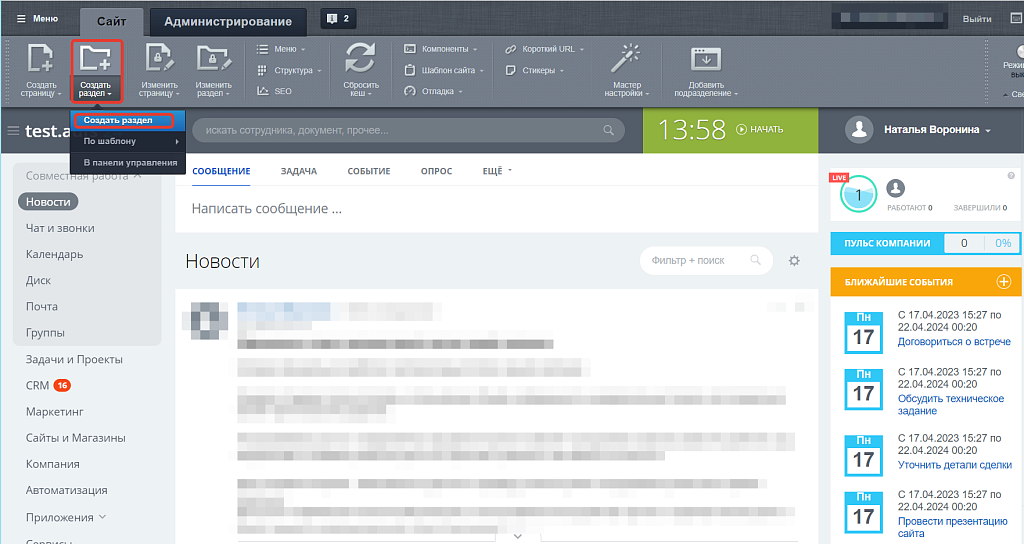The height and width of the screenshot is (544, 1024).
Task: Open Диск in sidebar
Action: (39, 280)
